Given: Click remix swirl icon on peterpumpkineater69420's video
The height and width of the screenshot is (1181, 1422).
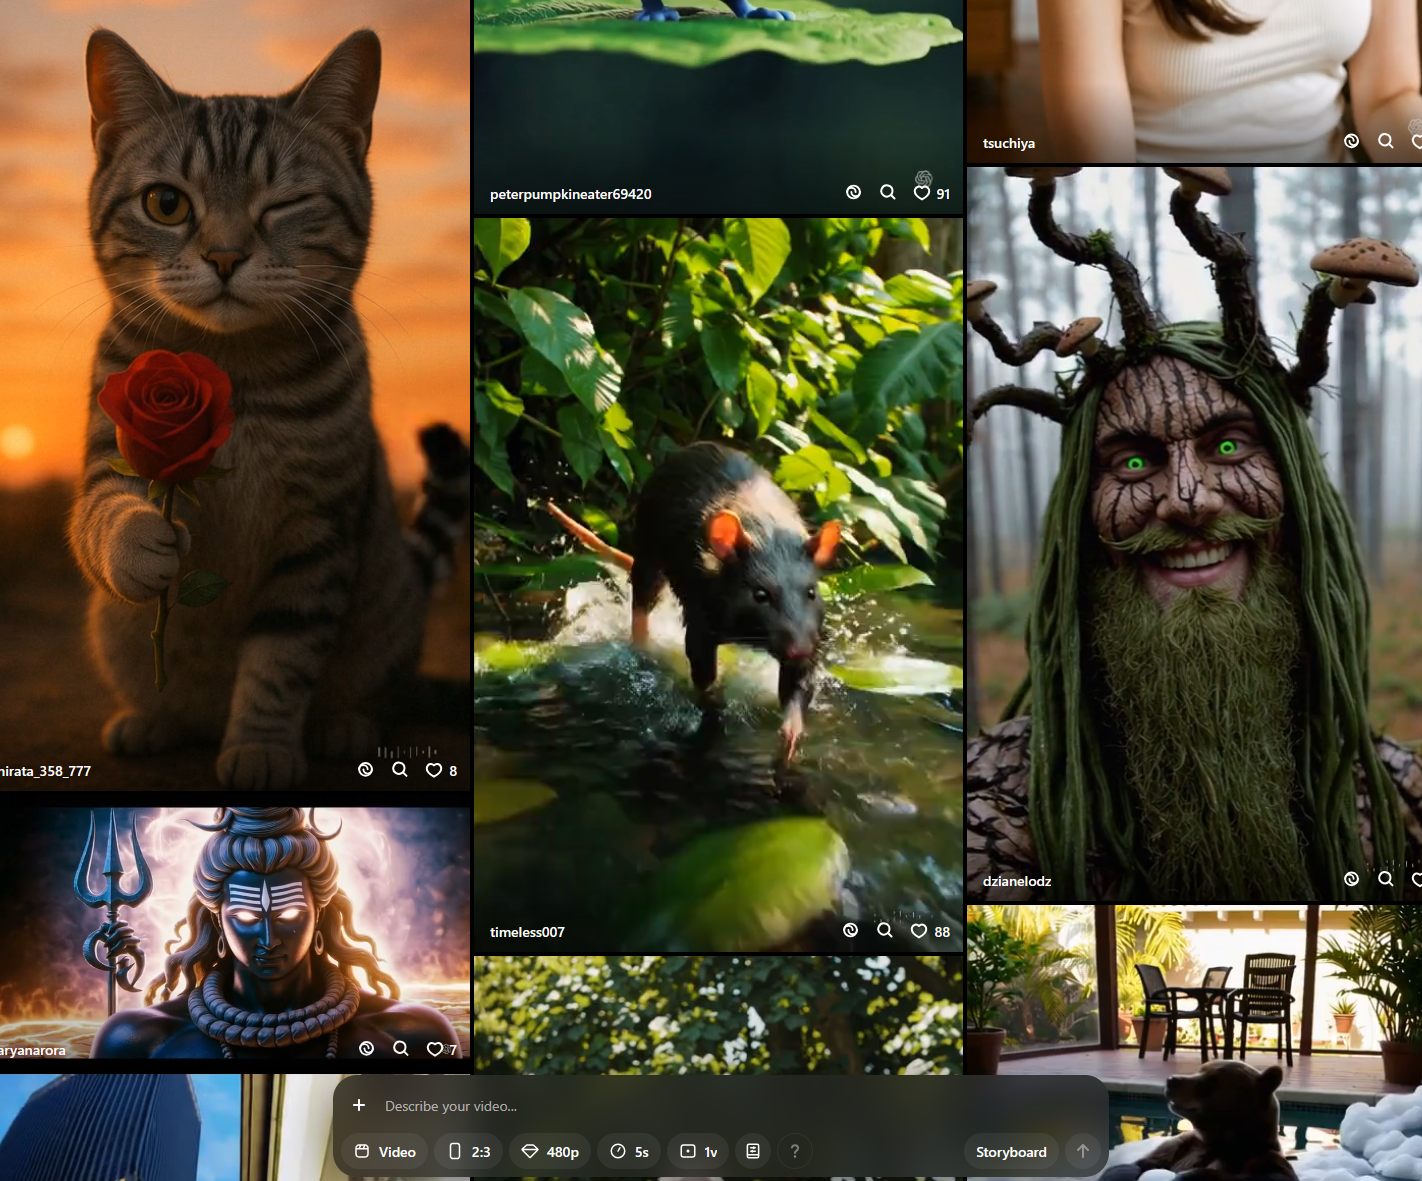Looking at the screenshot, I should click(x=853, y=193).
